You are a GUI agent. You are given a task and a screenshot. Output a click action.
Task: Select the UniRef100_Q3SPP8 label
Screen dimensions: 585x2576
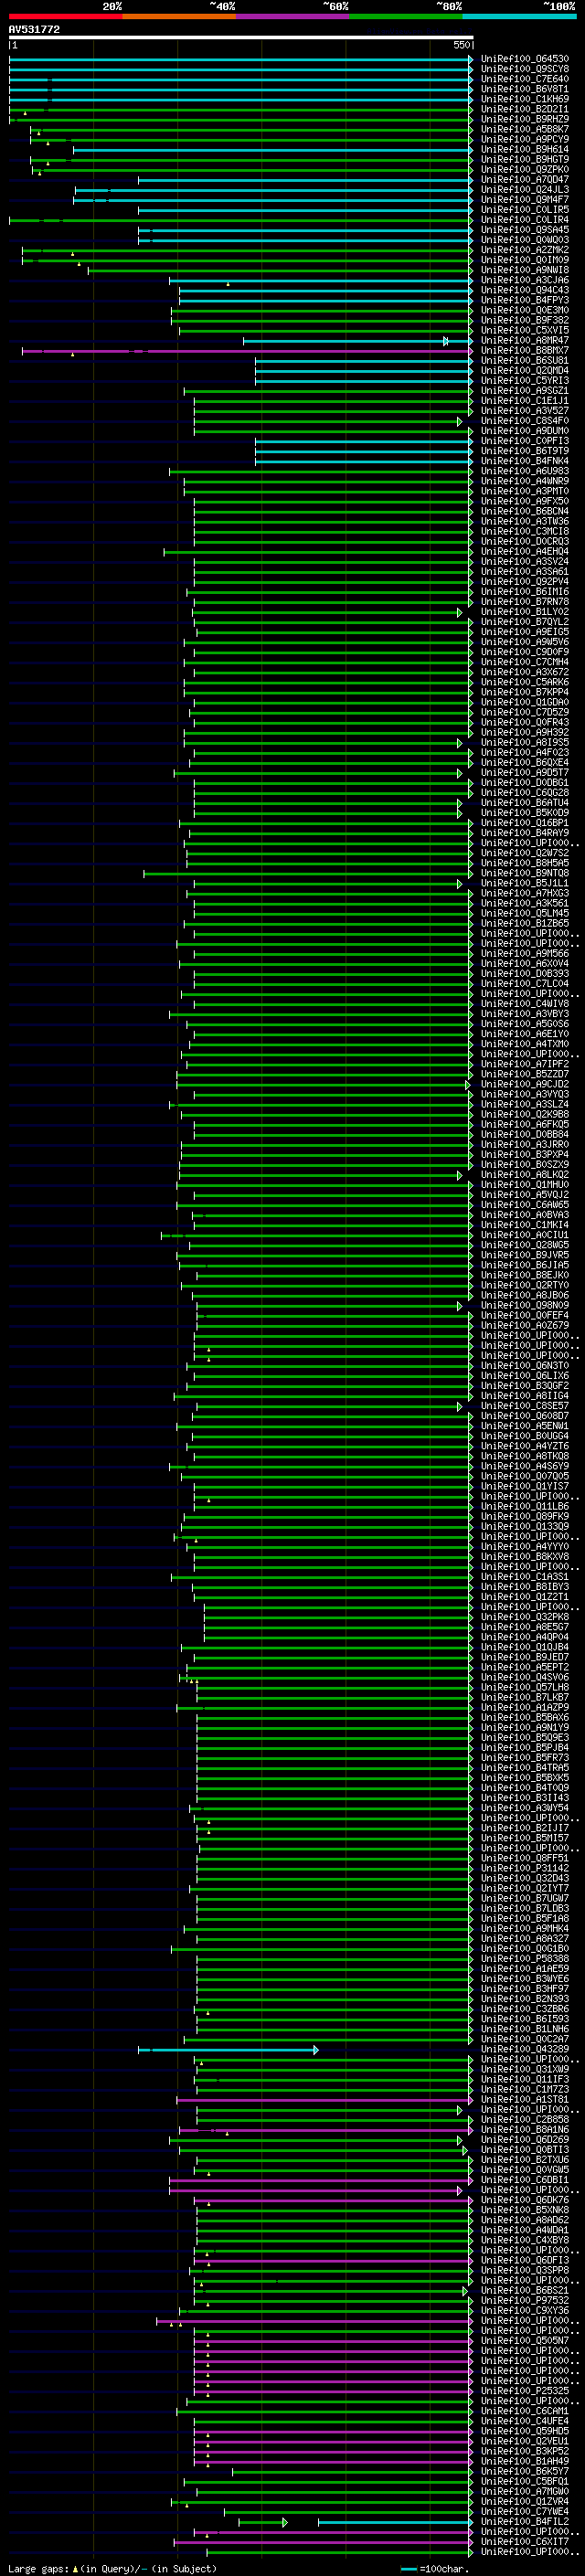point(525,2270)
